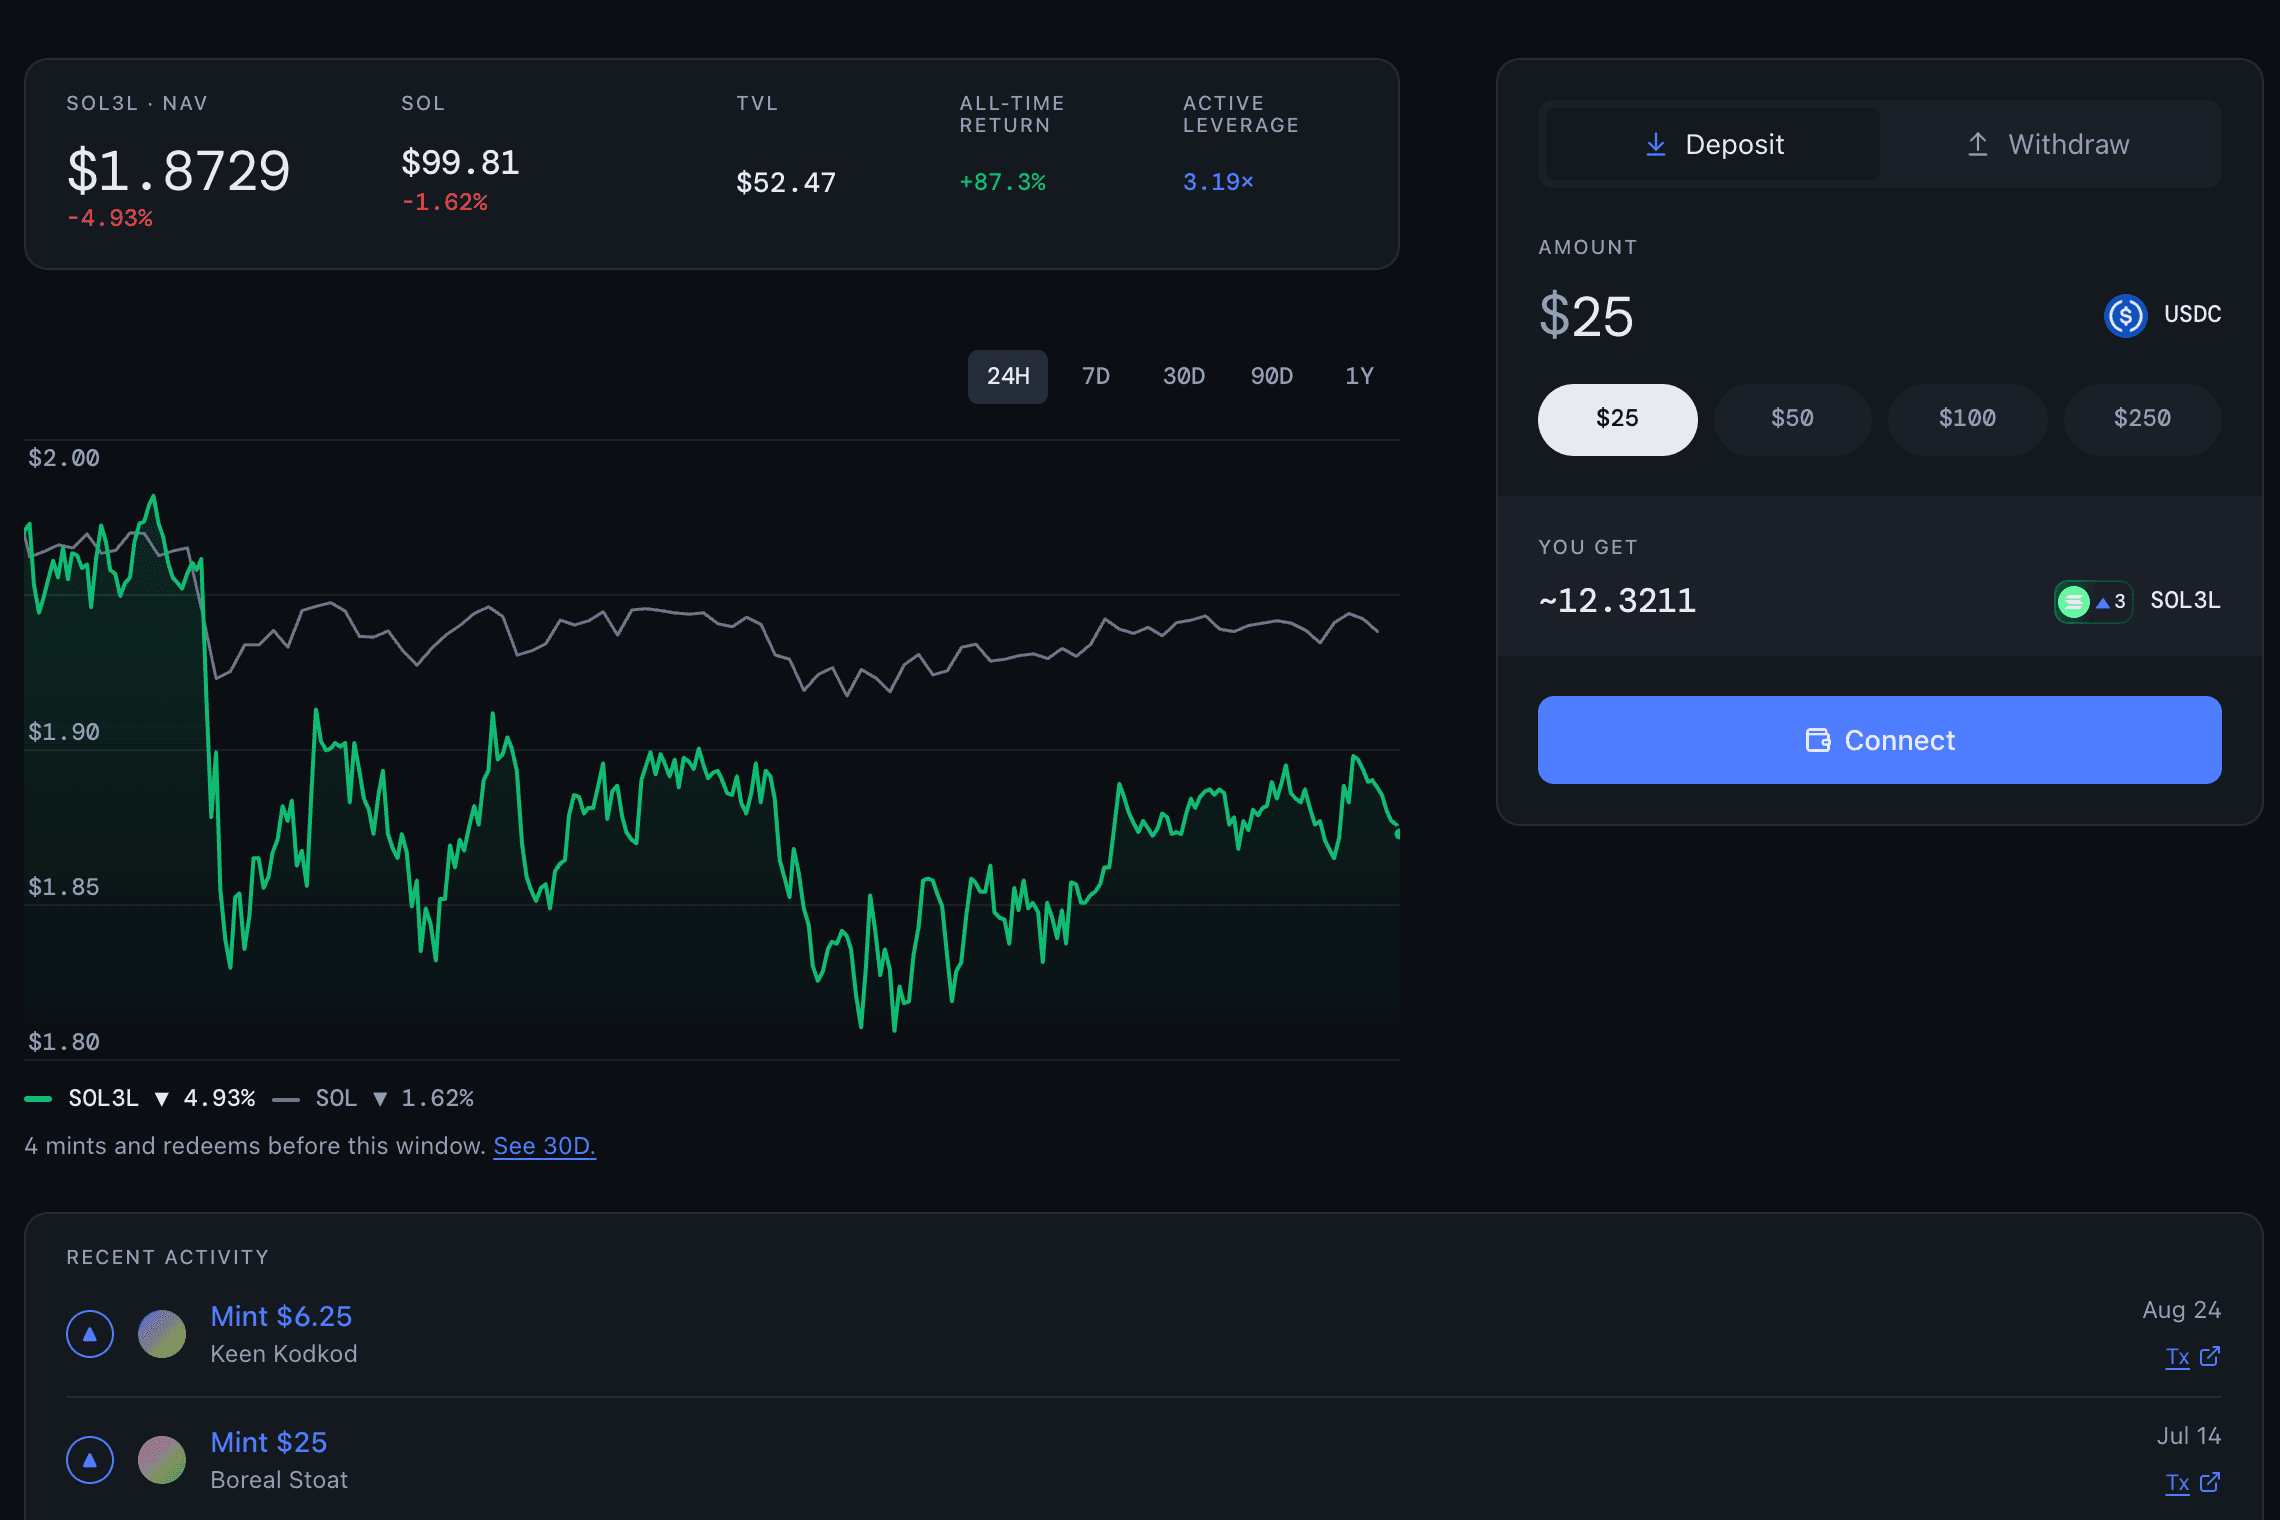Click the active leverage 3.19× value
The image size is (2280, 1520).
click(1218, 182)
